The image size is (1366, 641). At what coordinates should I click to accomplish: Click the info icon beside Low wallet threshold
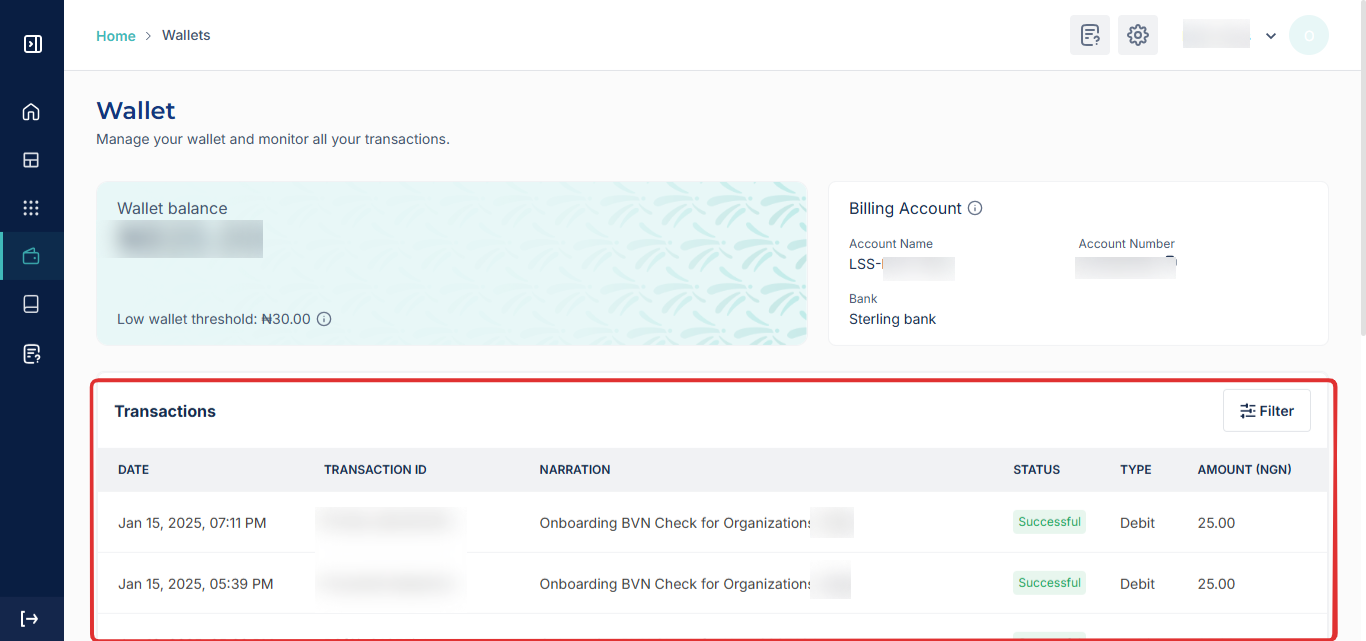click(324, 319)
